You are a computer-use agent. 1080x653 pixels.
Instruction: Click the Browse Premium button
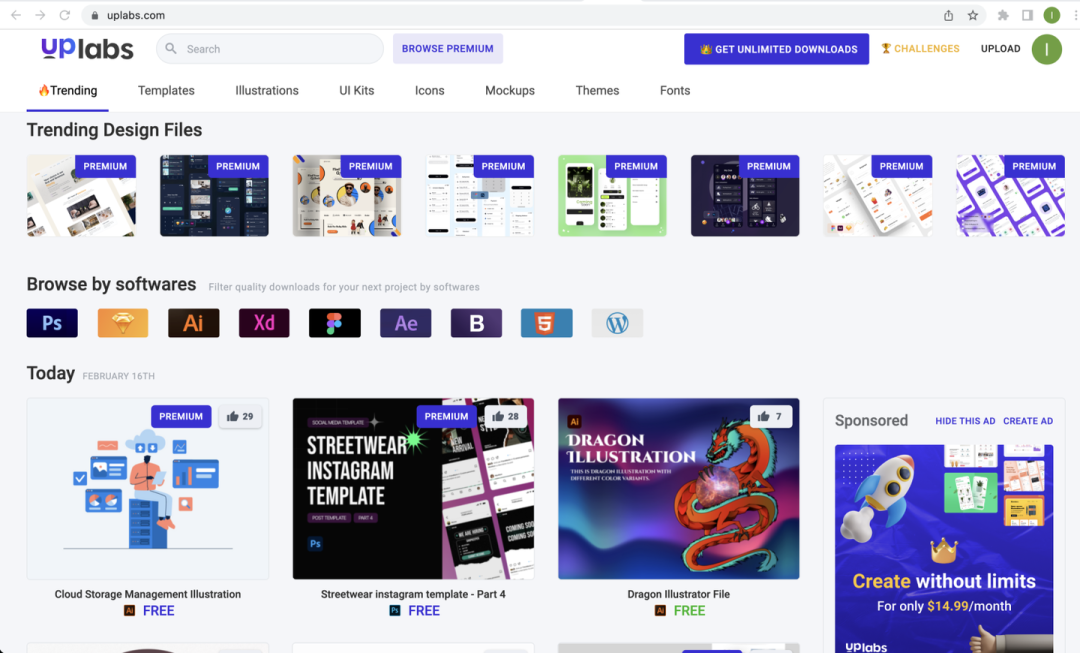tap(448, 49)
